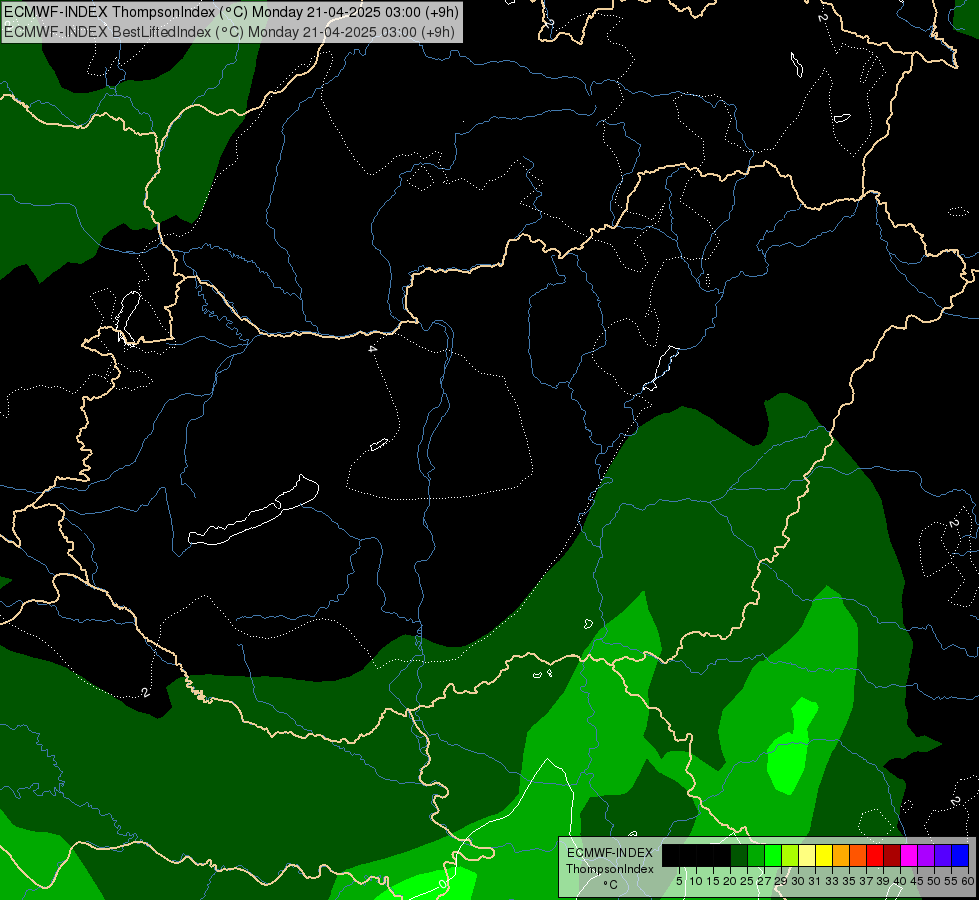Screen dimensions: 979x900
Task: Select the pale yellow 30–31 legend swatch
Action: [x=807, y=855]
